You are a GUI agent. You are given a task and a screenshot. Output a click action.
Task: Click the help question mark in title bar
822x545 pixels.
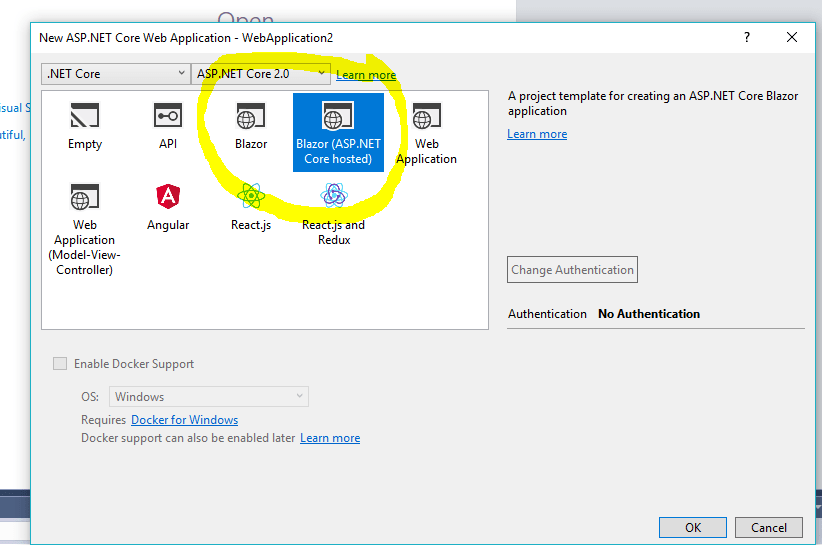click(x=746, y=37)
